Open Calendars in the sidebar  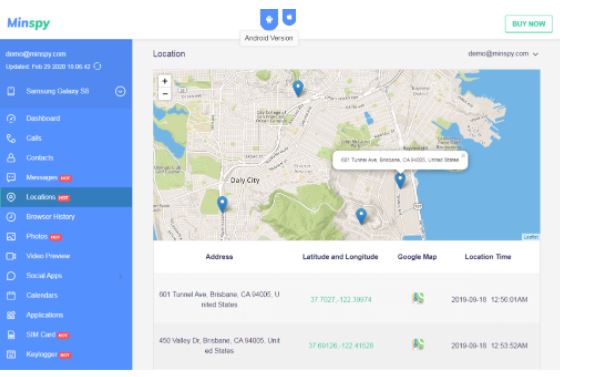42,295
